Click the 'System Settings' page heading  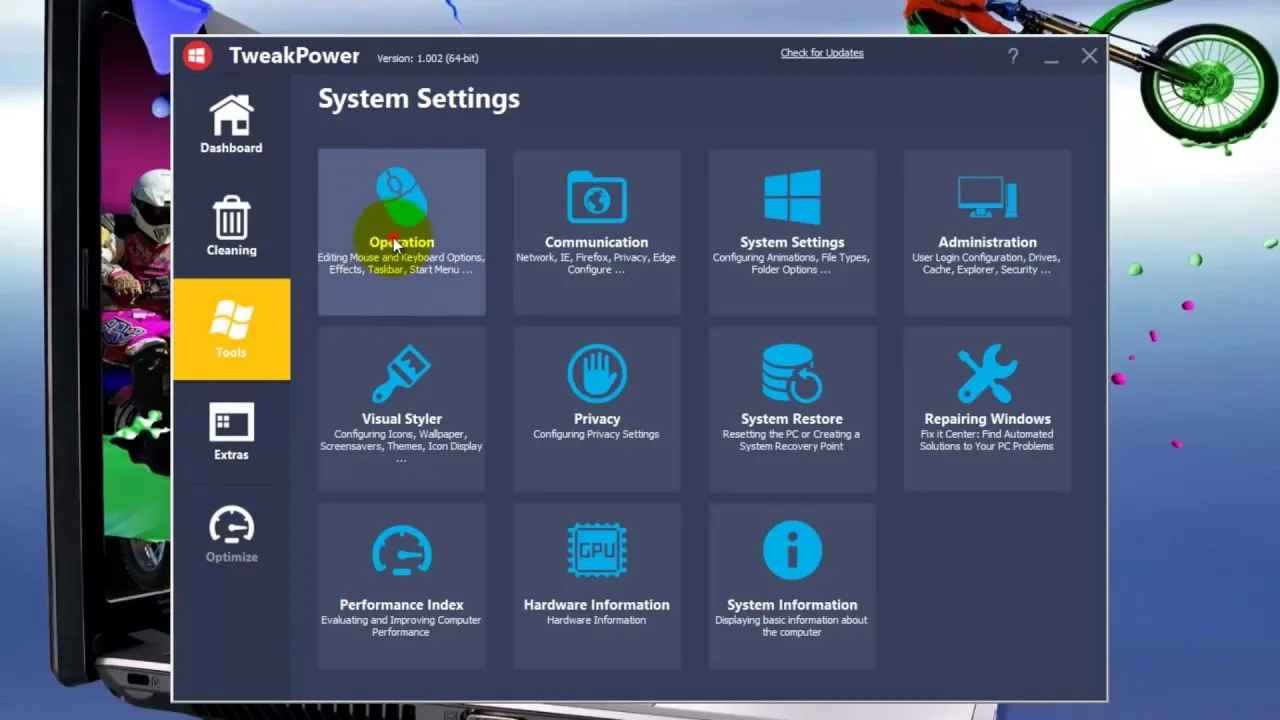point(419,99)
